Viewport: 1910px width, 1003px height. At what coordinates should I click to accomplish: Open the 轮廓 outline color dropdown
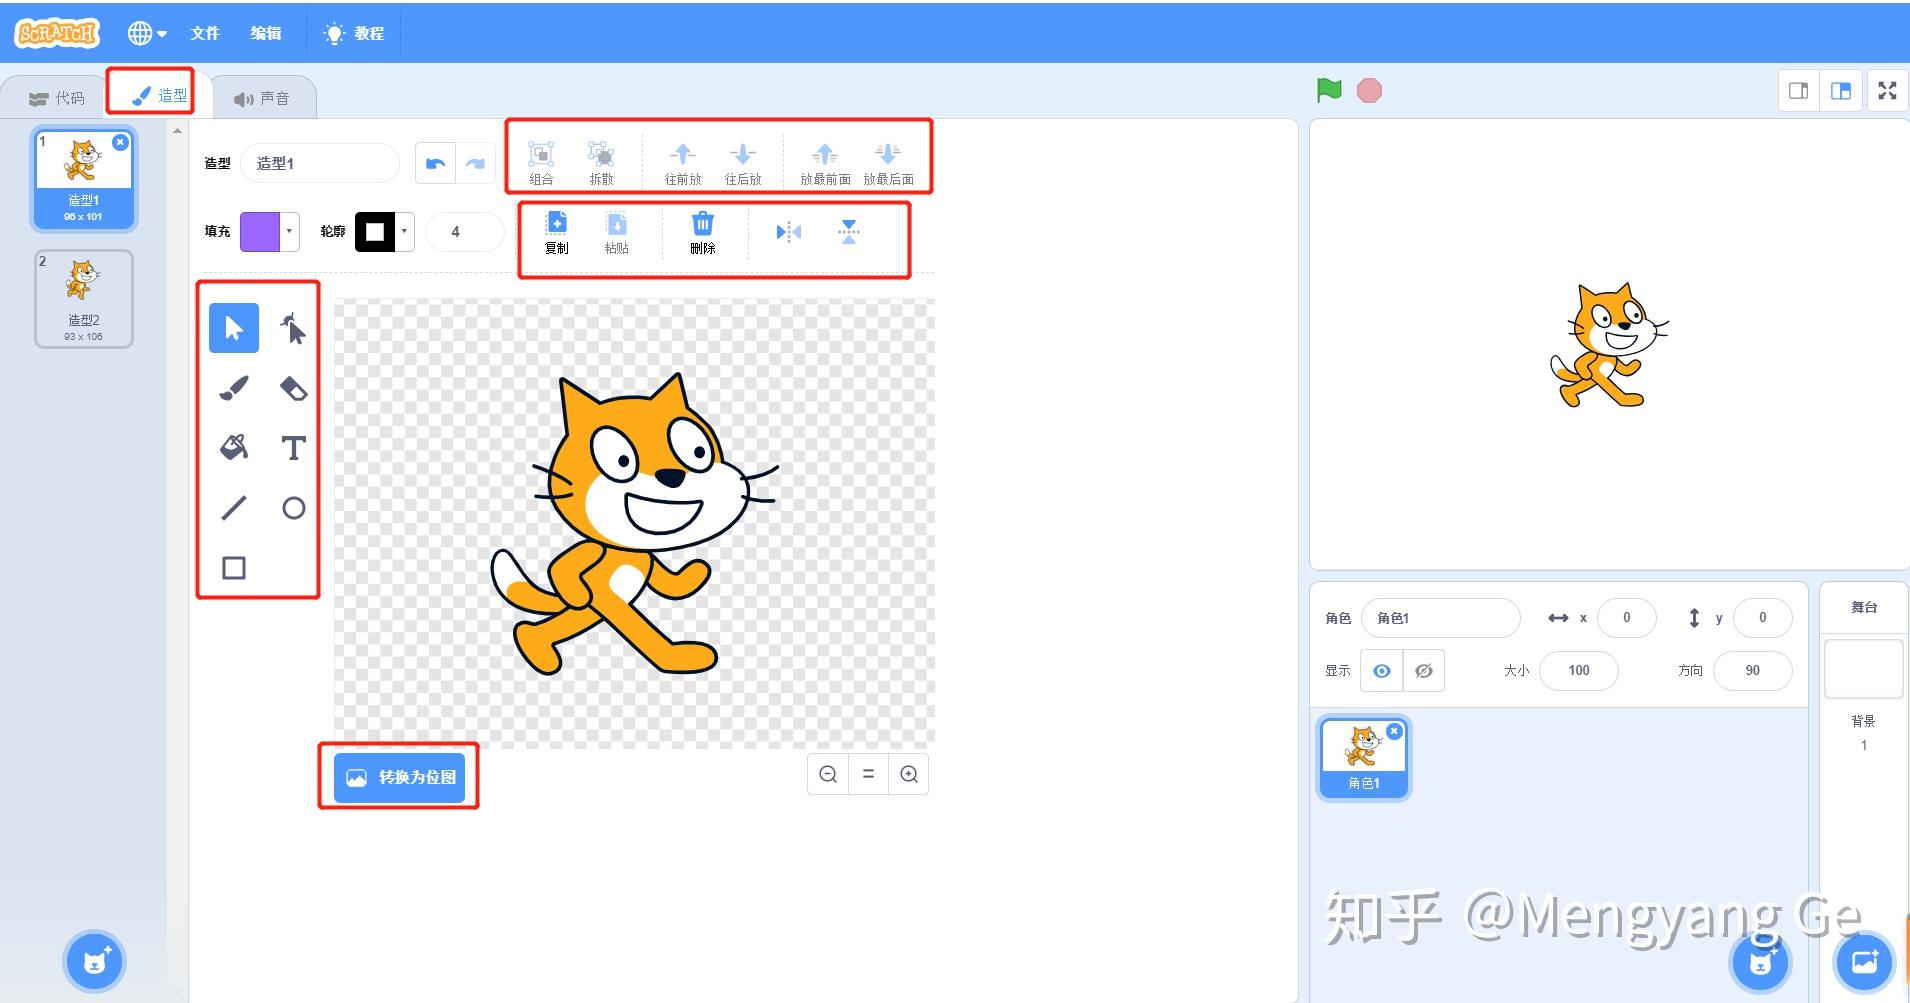point(404,232)
